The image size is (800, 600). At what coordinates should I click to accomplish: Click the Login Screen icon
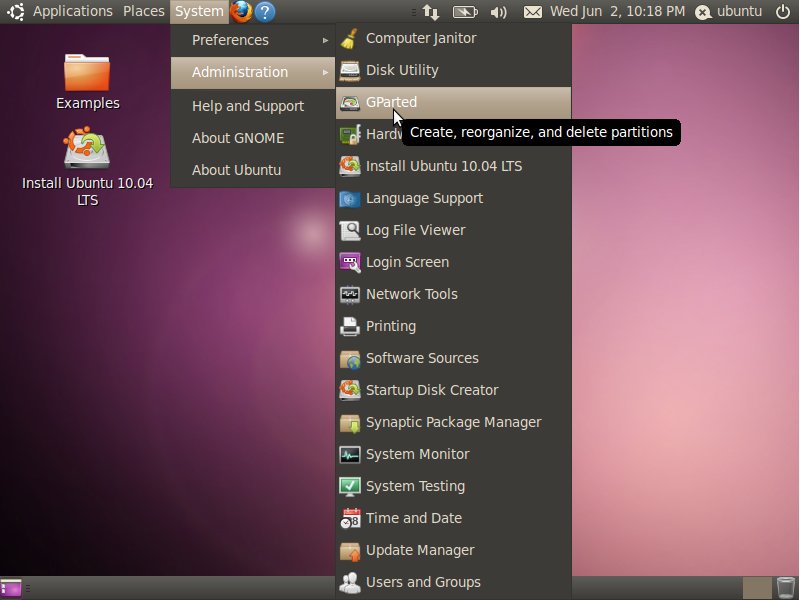click(349, 262)
